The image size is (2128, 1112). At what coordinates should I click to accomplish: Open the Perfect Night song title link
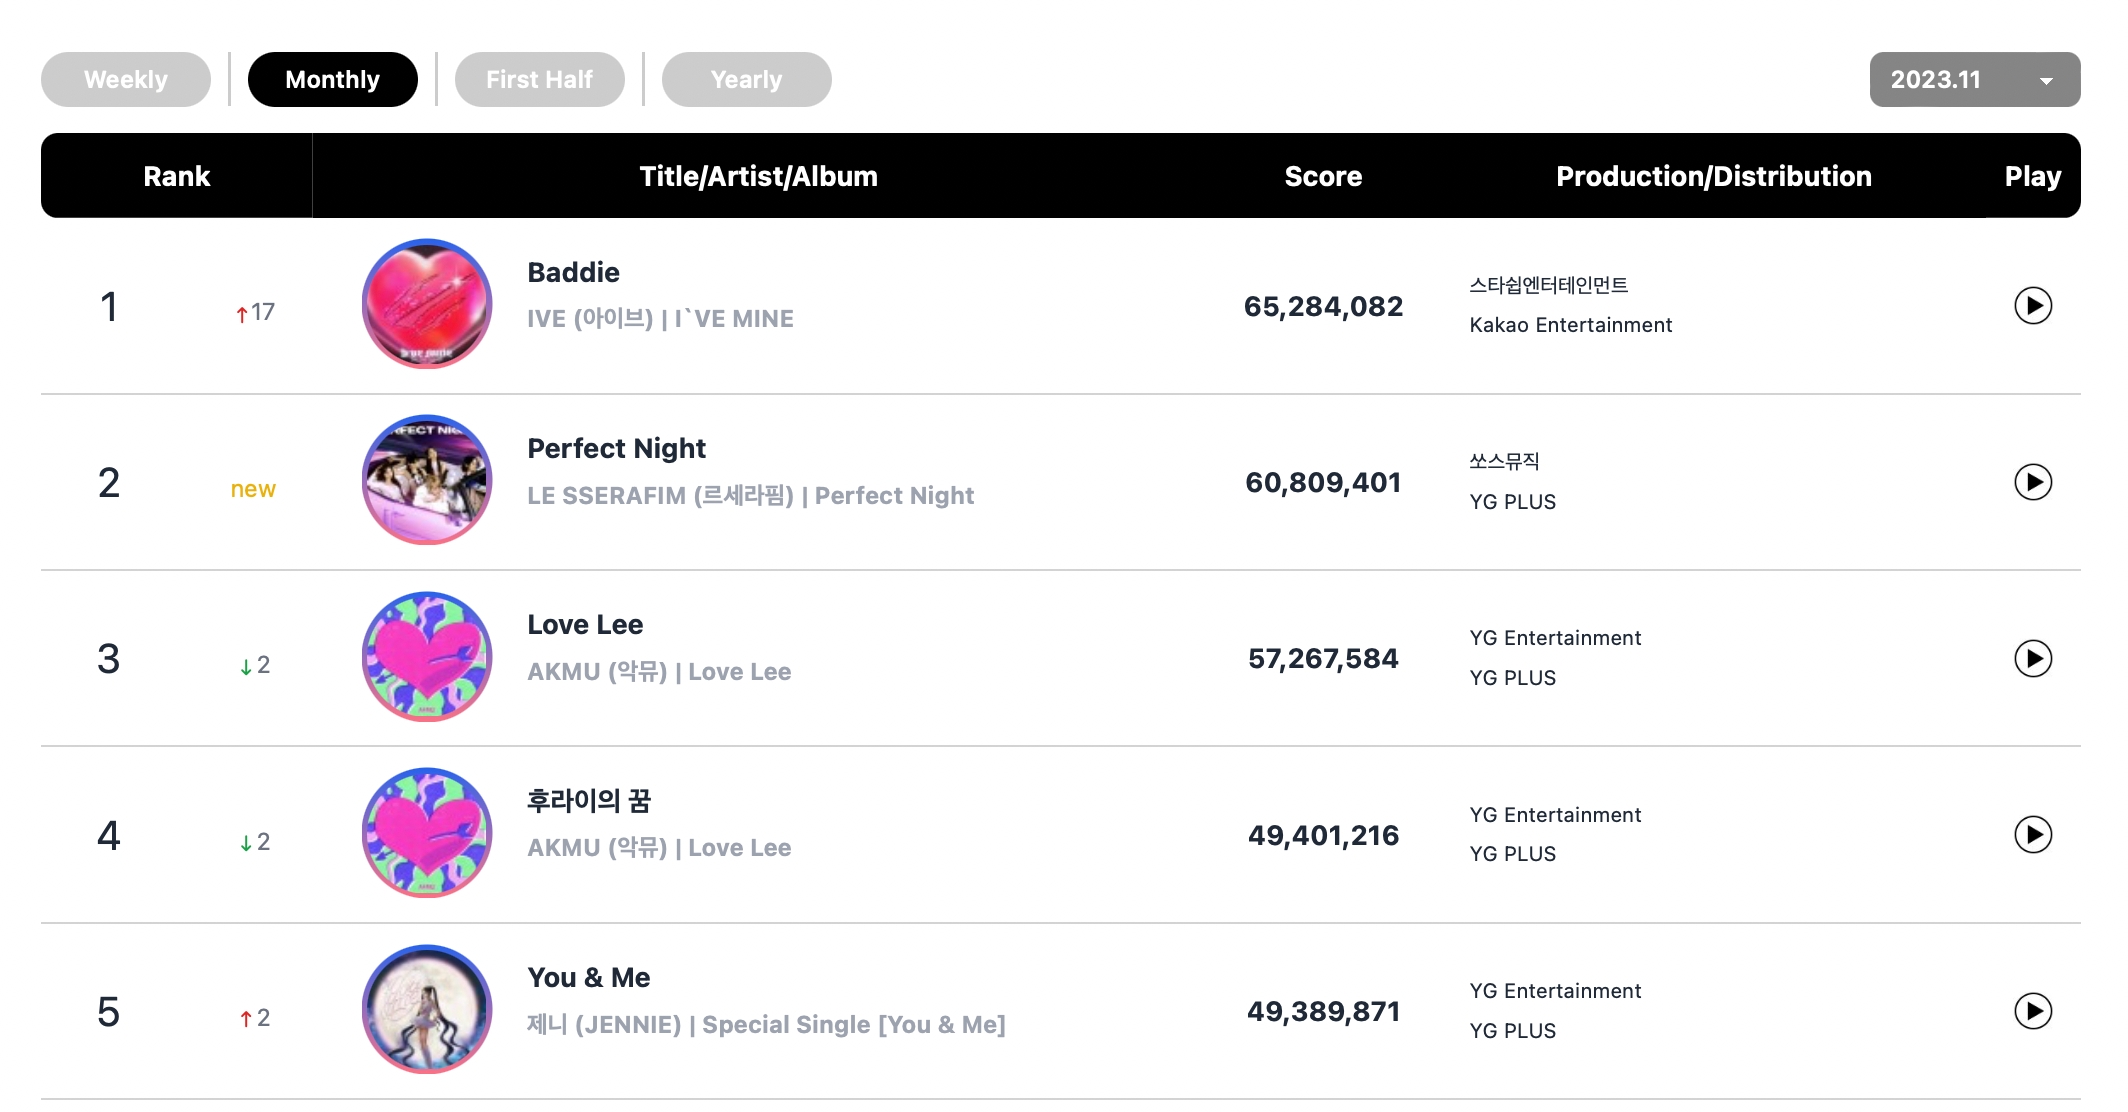(x=616, y=448)
